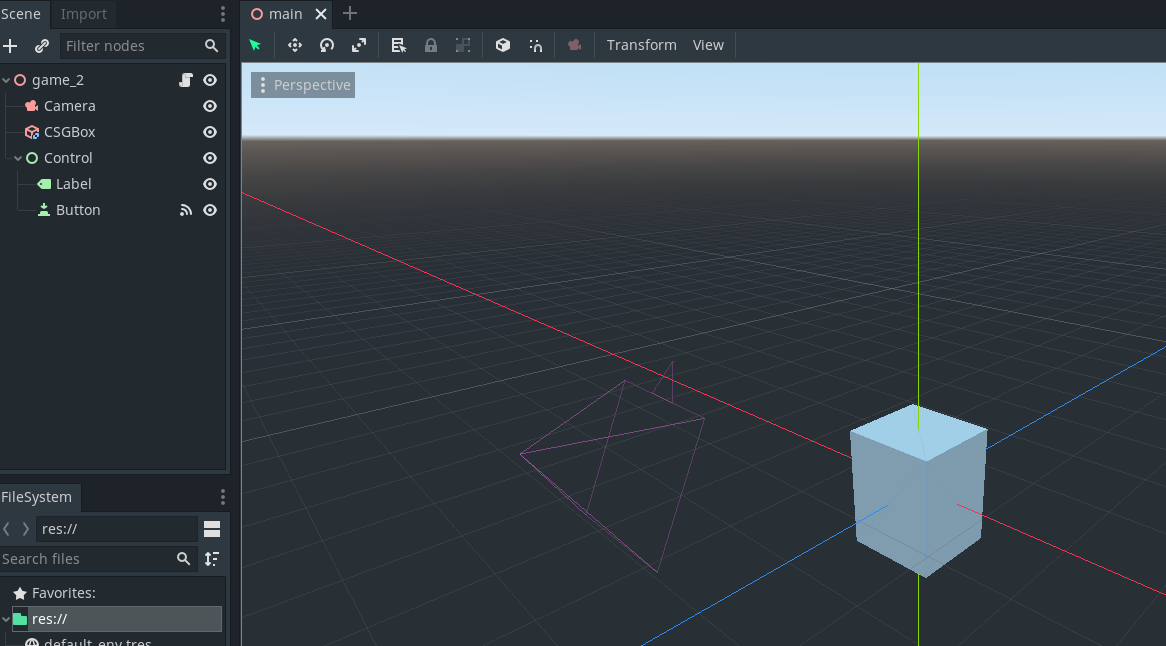Click the Camera node icon
Image resolution: width=1166 pixels, height=646 pixels.
tap(31, 106)
